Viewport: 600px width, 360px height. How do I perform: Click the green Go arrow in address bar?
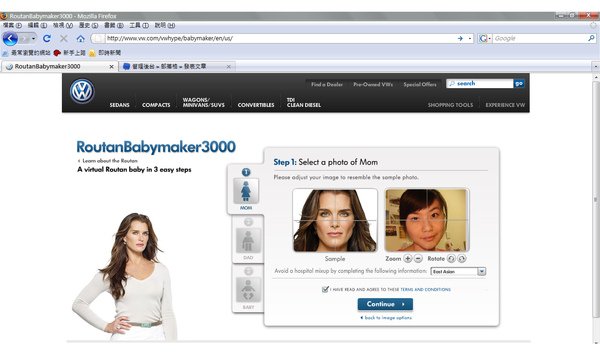[460, 38]
